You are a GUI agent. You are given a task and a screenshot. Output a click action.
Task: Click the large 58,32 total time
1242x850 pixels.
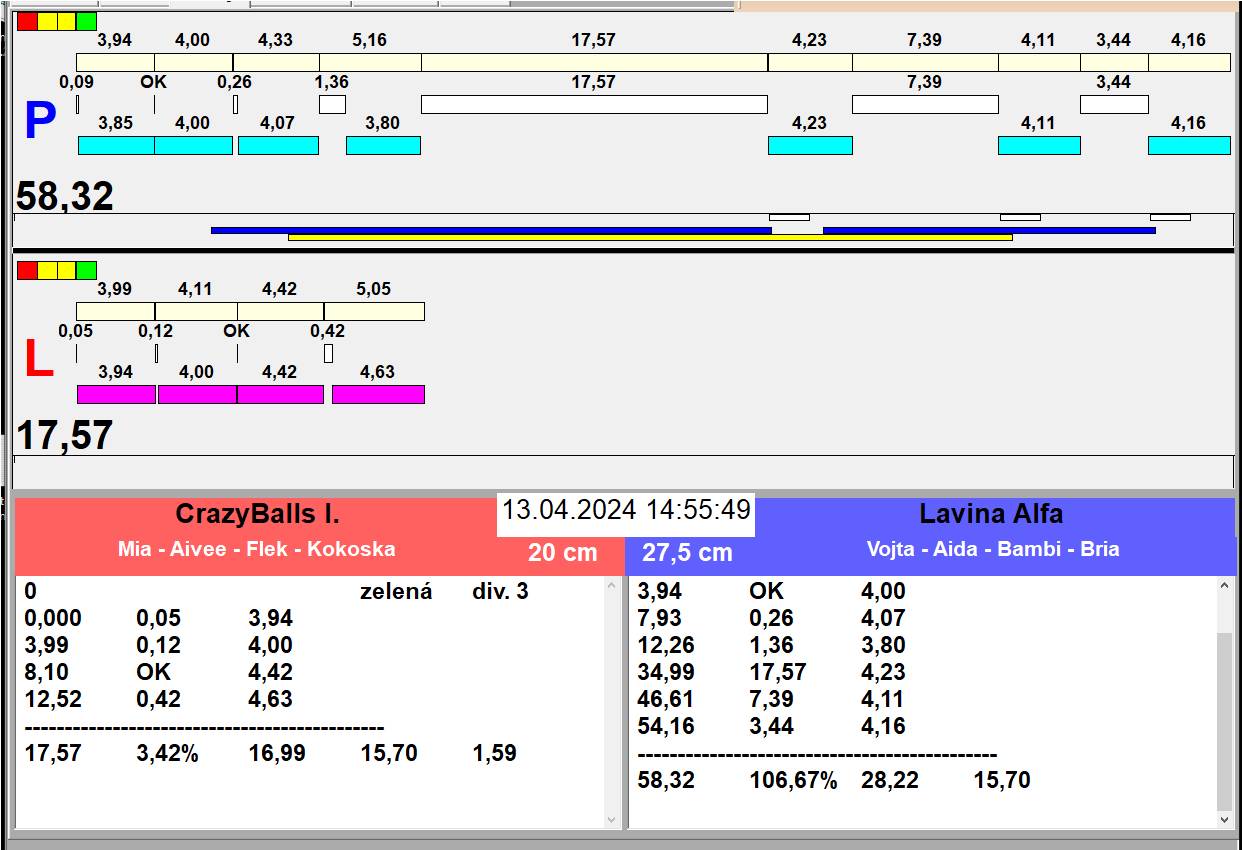click(x=65, y=196)
